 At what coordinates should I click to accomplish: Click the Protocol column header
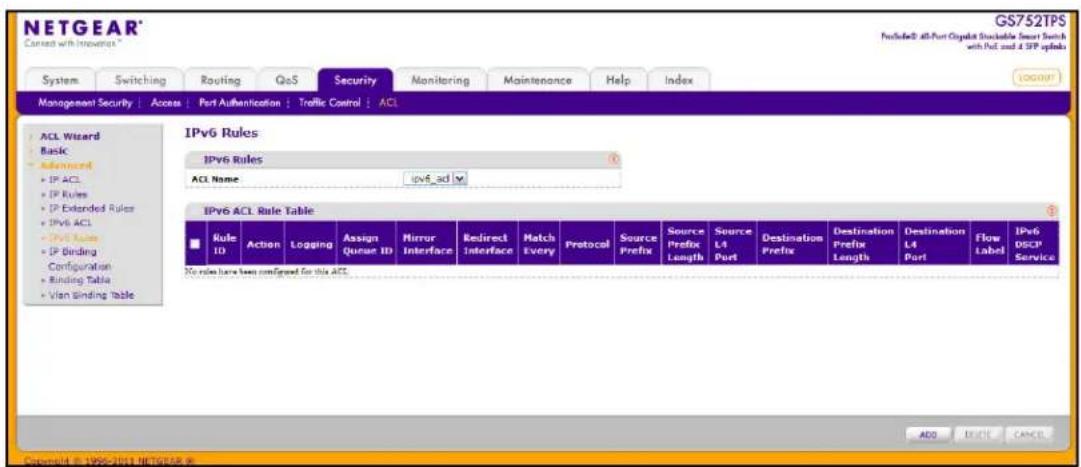point(587,244)
